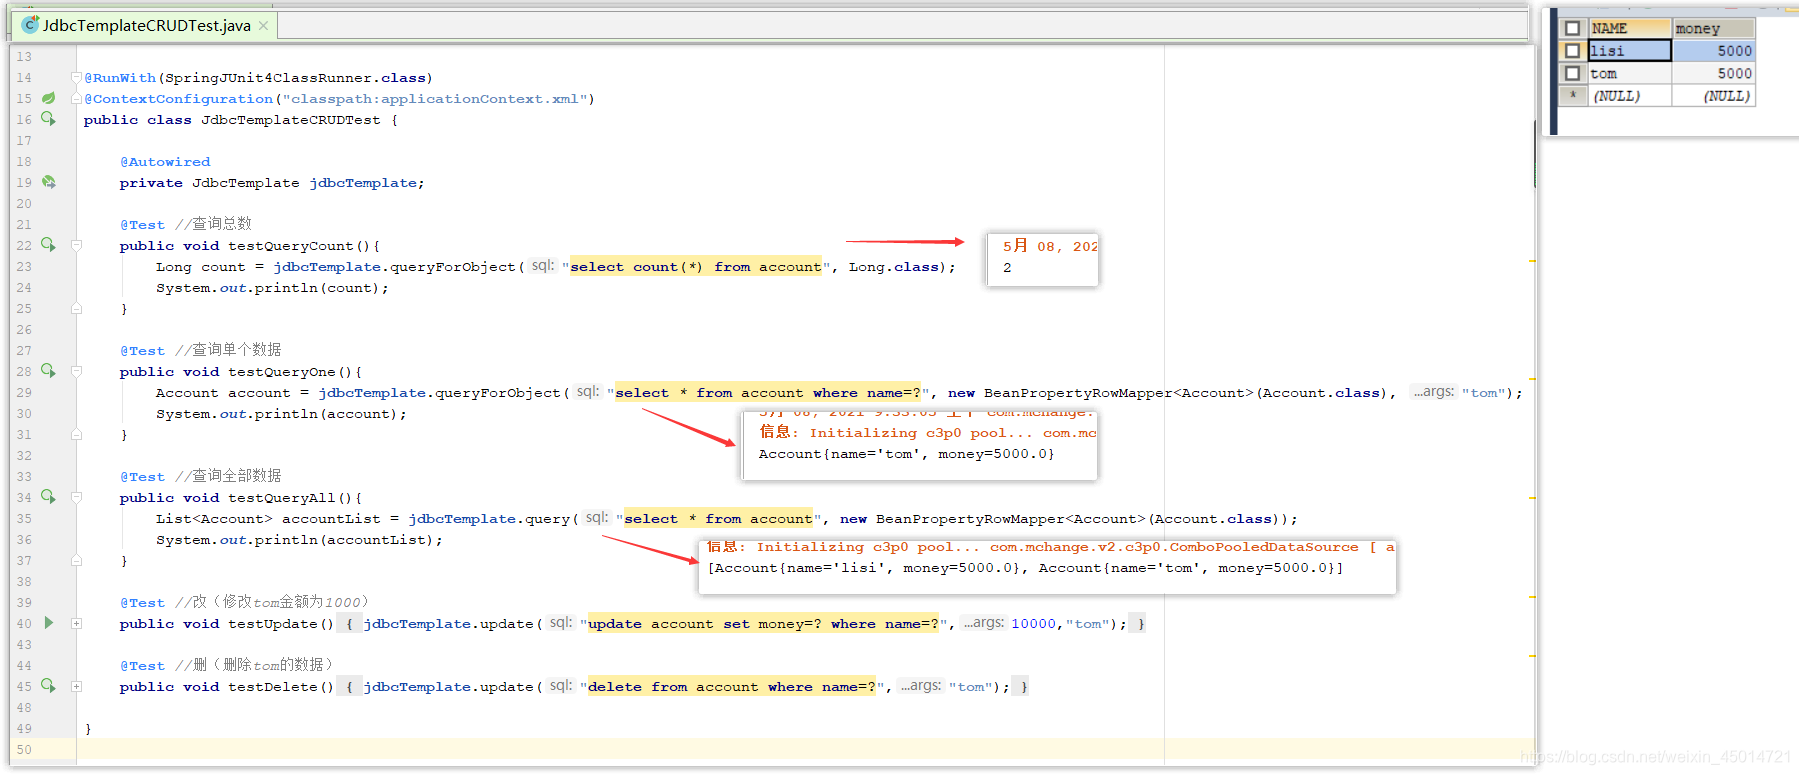Click the editor vertical scrollbar thumb

pos(1534,154)
